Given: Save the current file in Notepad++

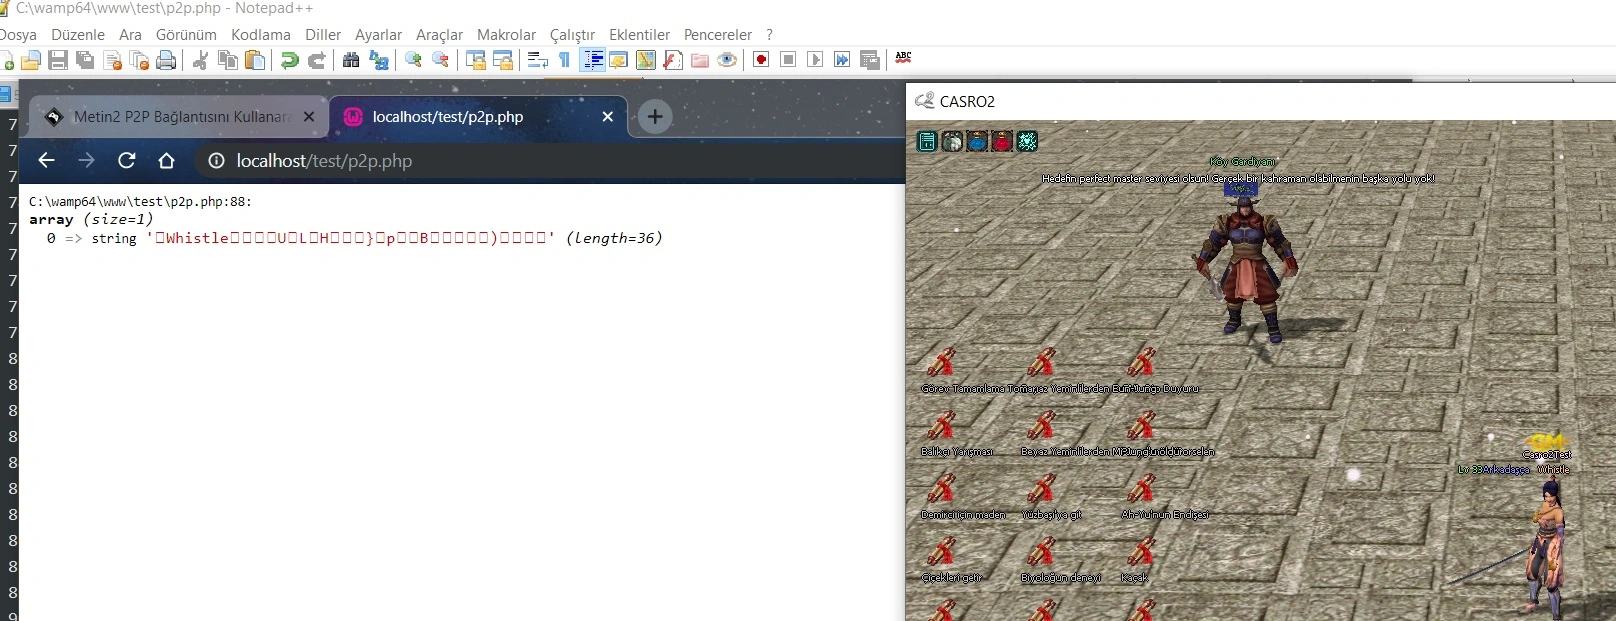Looking at the screenshot, I should [x=58, y=60].
